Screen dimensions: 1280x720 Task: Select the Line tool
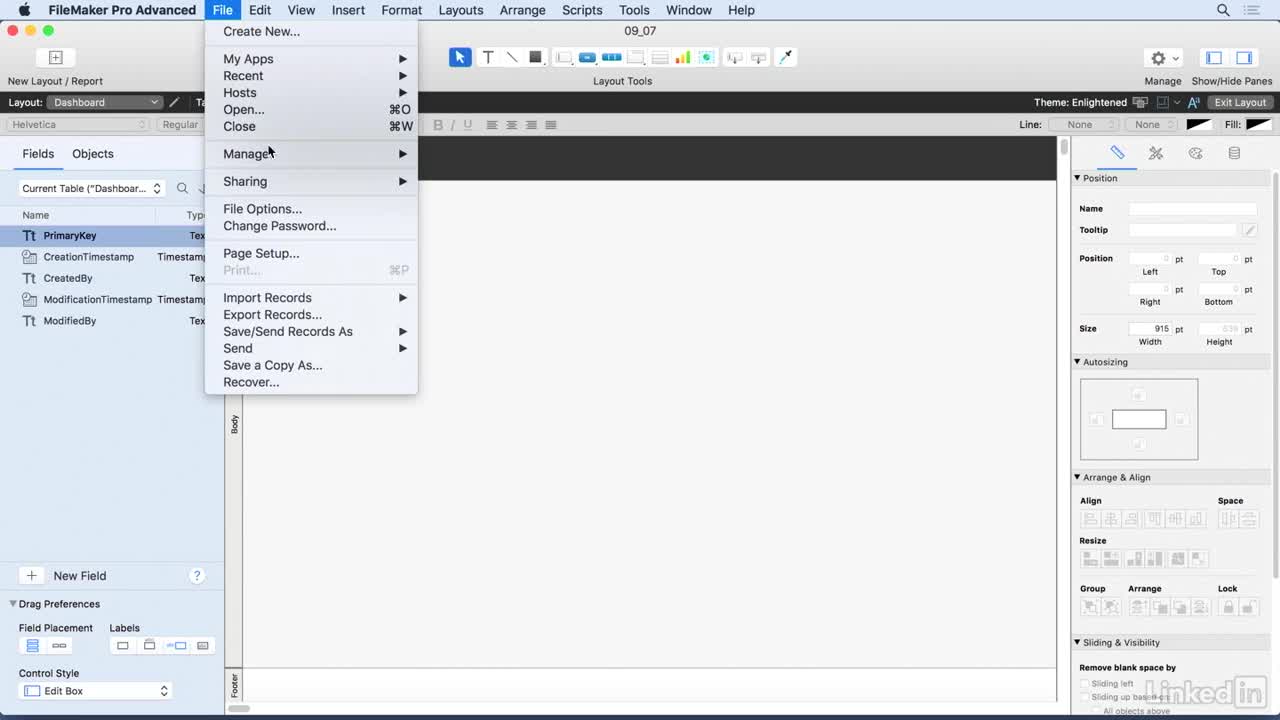(x=512, y=57)
